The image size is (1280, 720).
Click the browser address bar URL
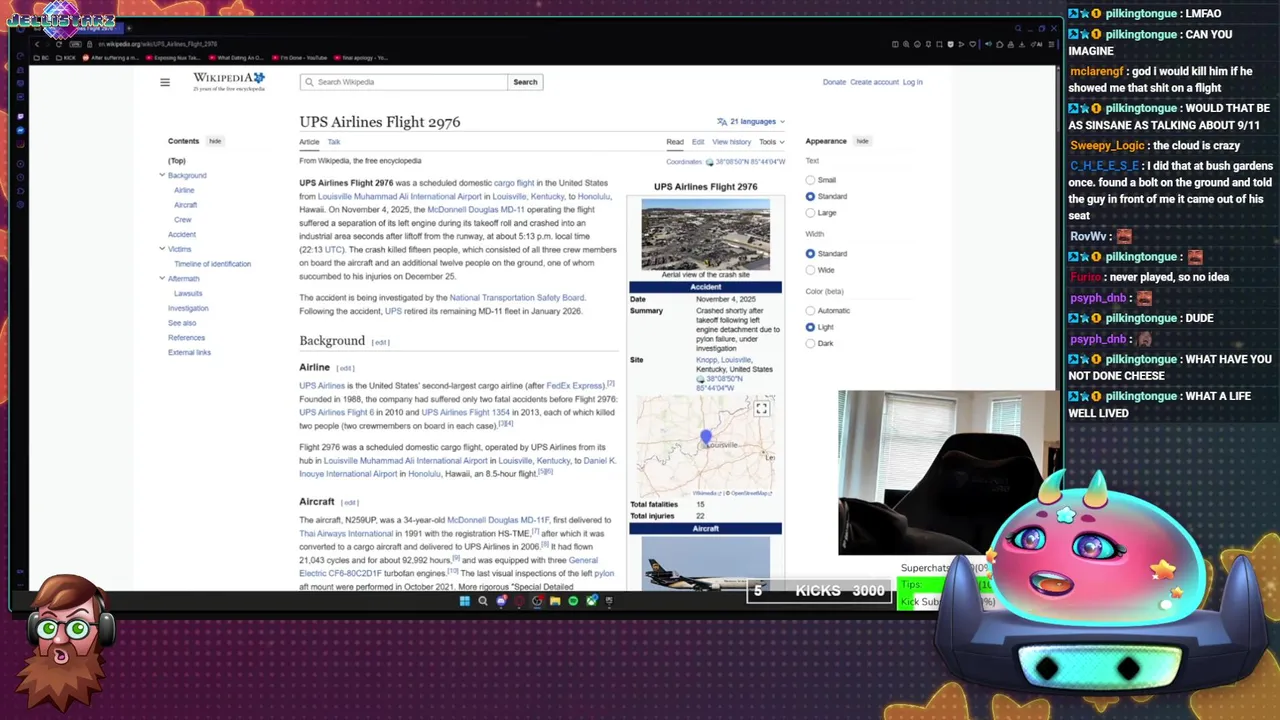point(157,44)
